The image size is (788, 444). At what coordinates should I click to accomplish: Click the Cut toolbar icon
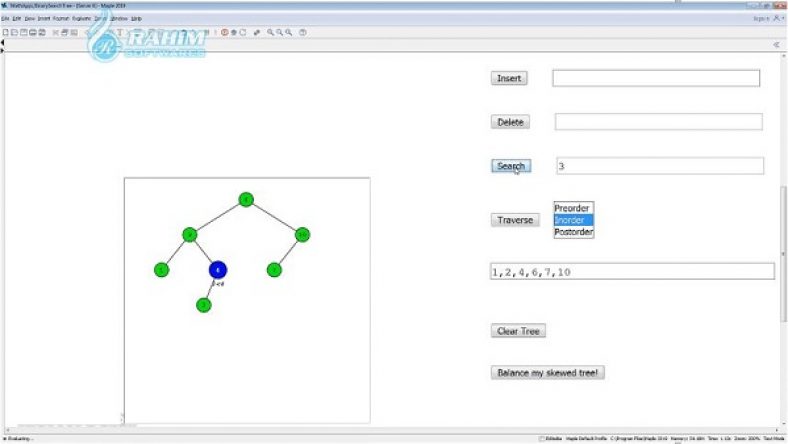[x=56, y=32]
